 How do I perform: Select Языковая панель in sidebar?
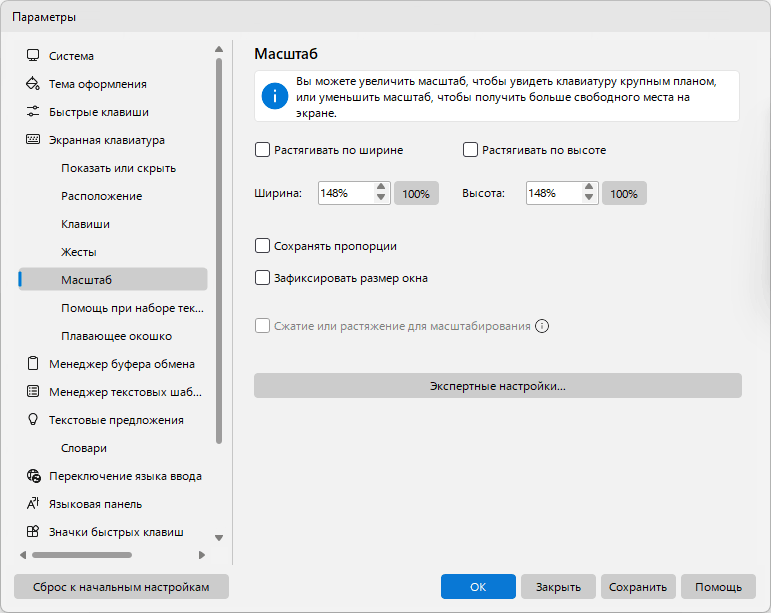pos(113,504)
